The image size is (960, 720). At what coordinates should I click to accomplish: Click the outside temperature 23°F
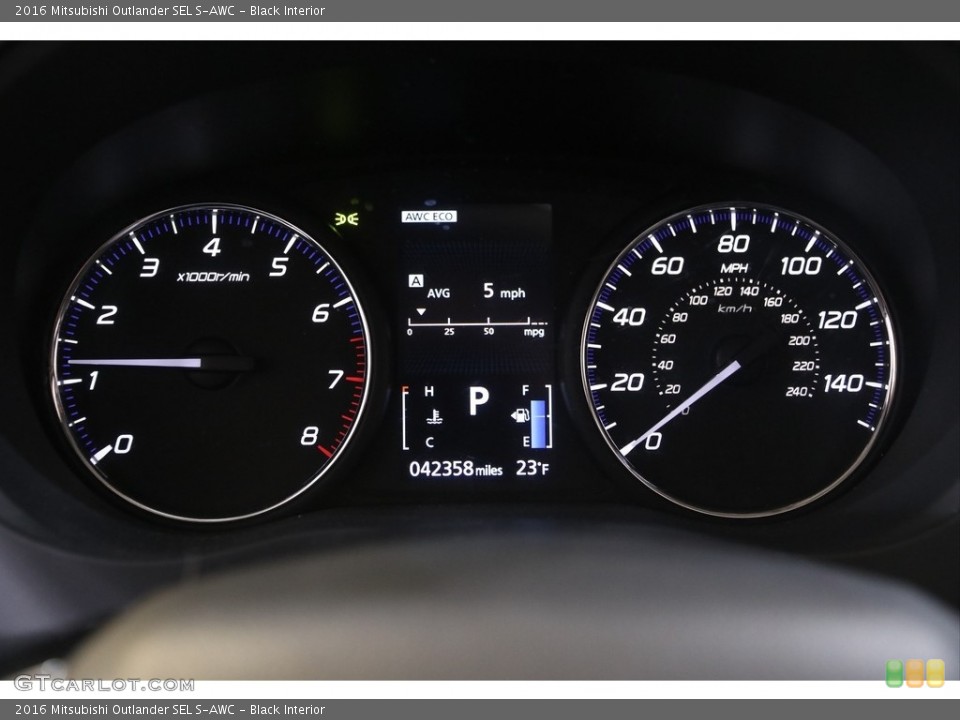[x=532, y=468]
